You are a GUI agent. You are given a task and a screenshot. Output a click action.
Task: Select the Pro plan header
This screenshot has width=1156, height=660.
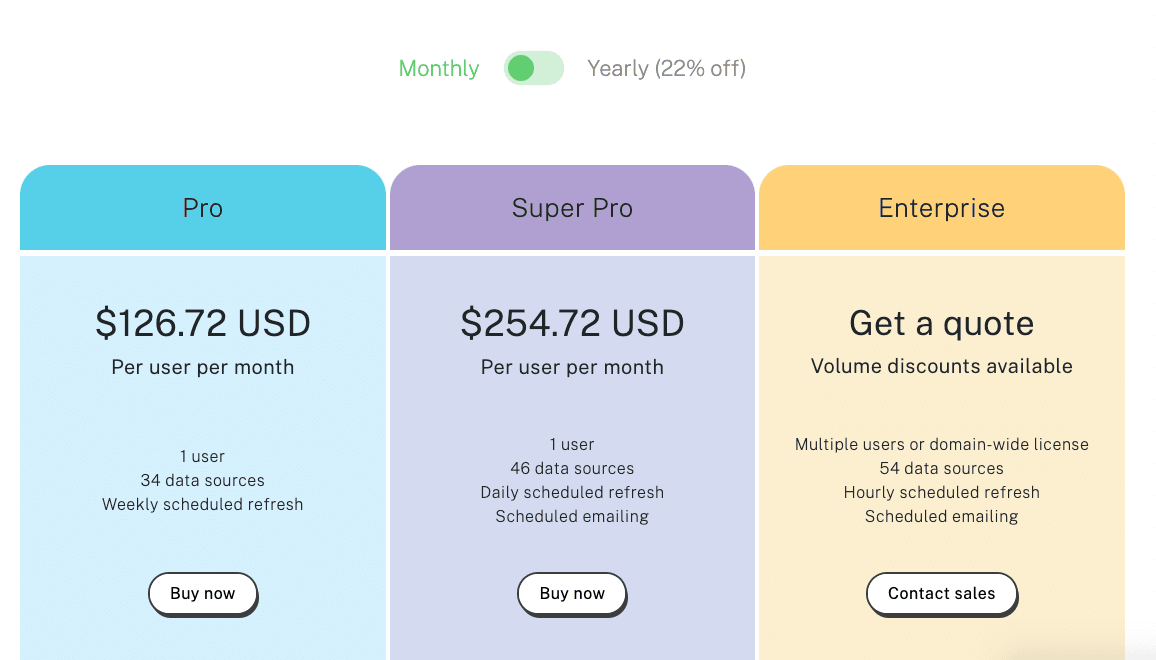pyautogui.click(x=203, y=207)
